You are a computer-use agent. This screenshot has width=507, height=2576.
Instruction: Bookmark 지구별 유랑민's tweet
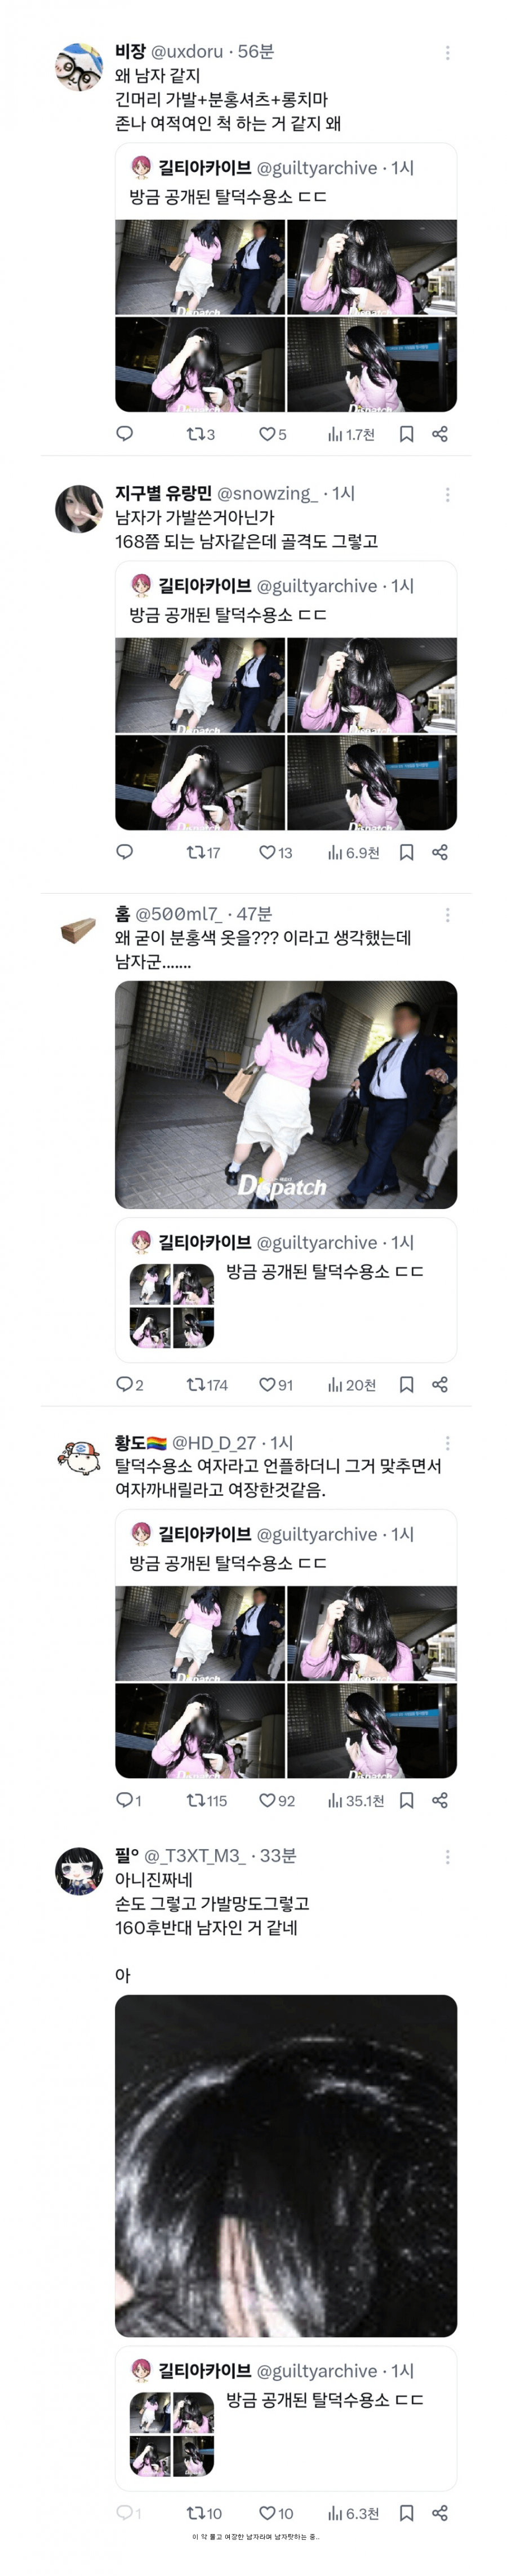click(x=406, y=852)
